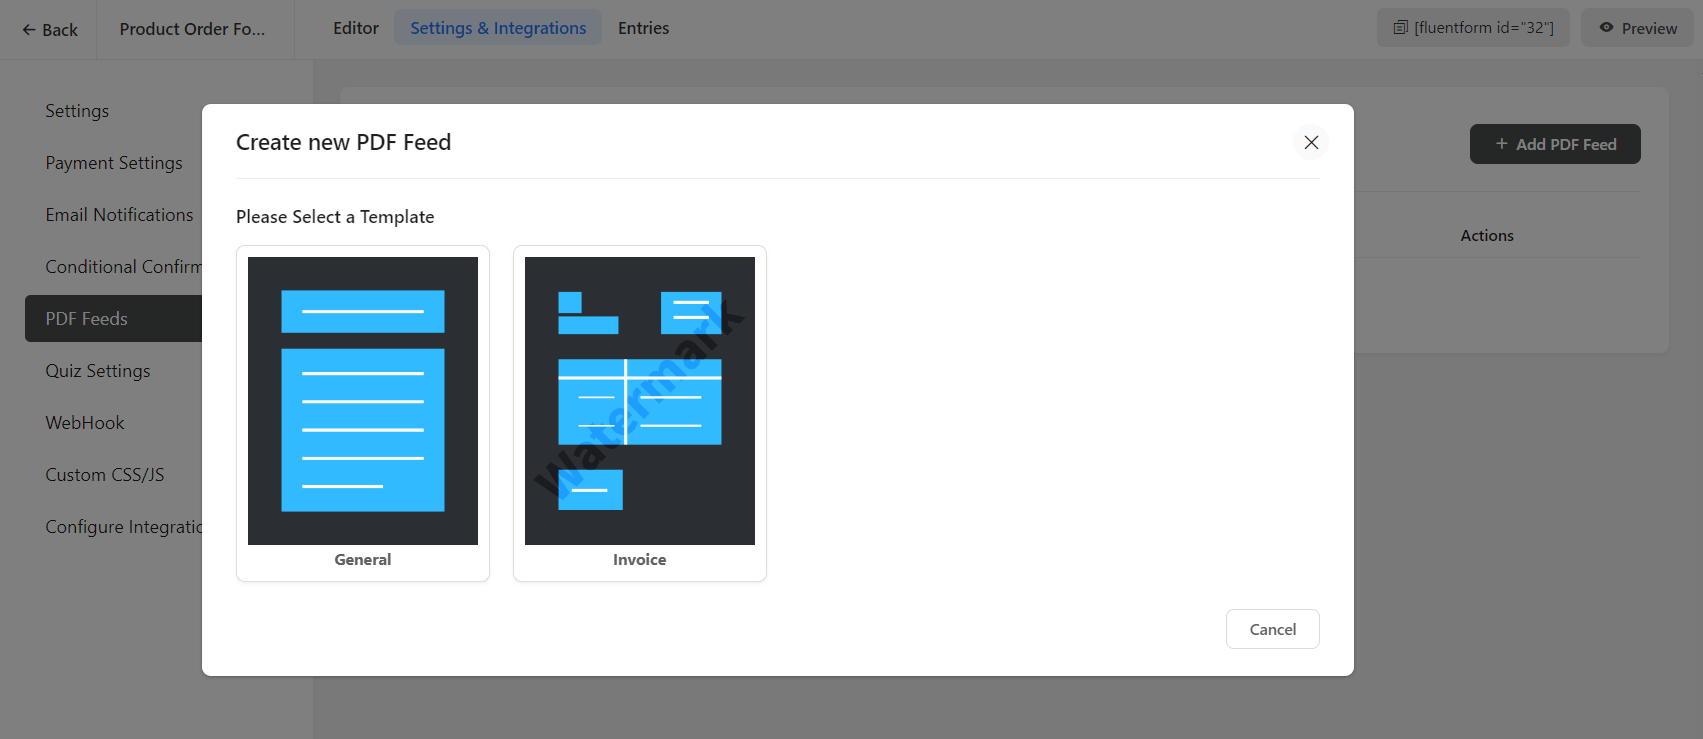Go to Payment Settings in sidebar
This screenshot has height=739, width=1703.
pos(114,163)
